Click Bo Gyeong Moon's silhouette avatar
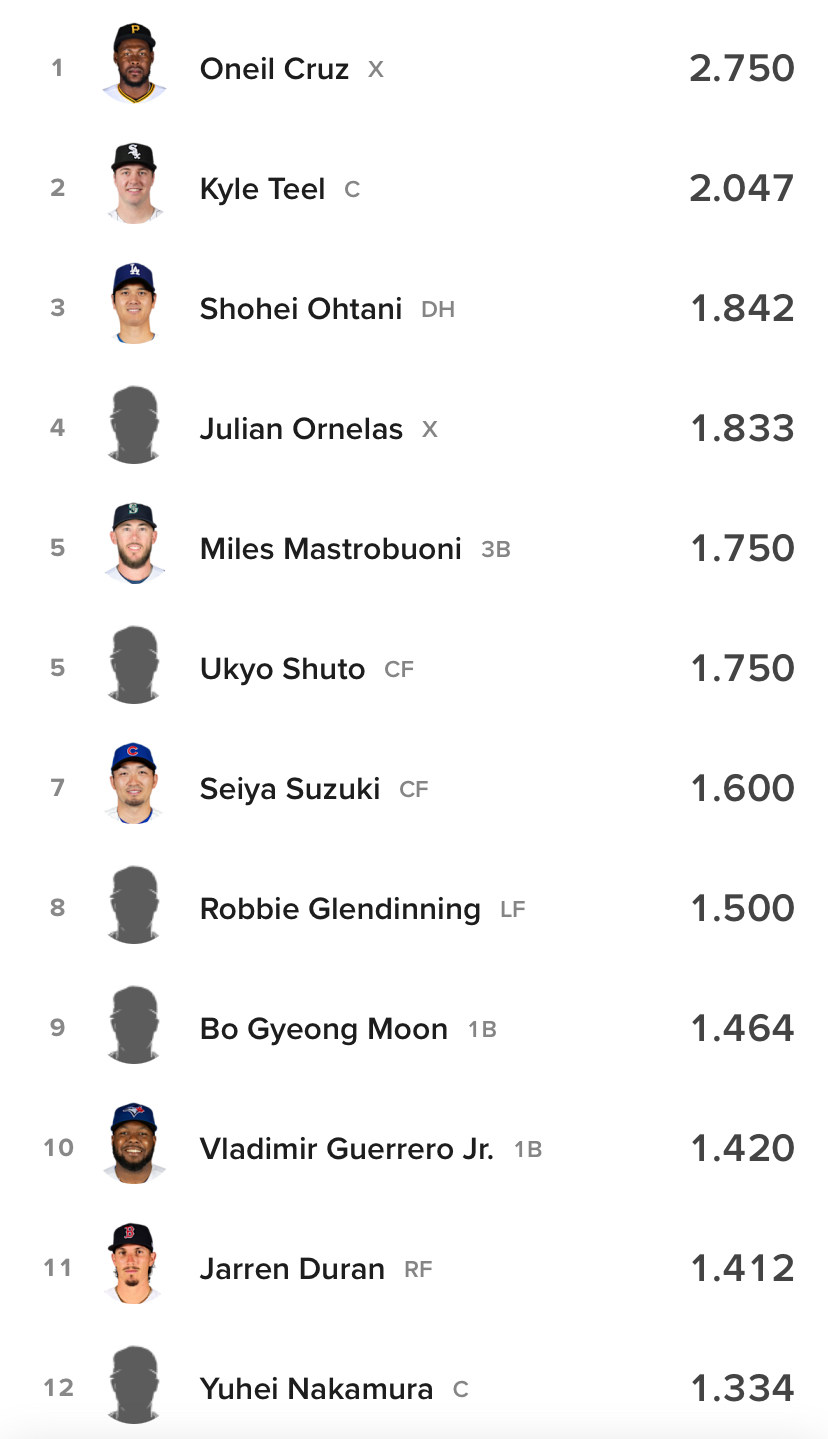Image resolution: width=828 pixels, height=1439 pixels. click(134, 1025)
